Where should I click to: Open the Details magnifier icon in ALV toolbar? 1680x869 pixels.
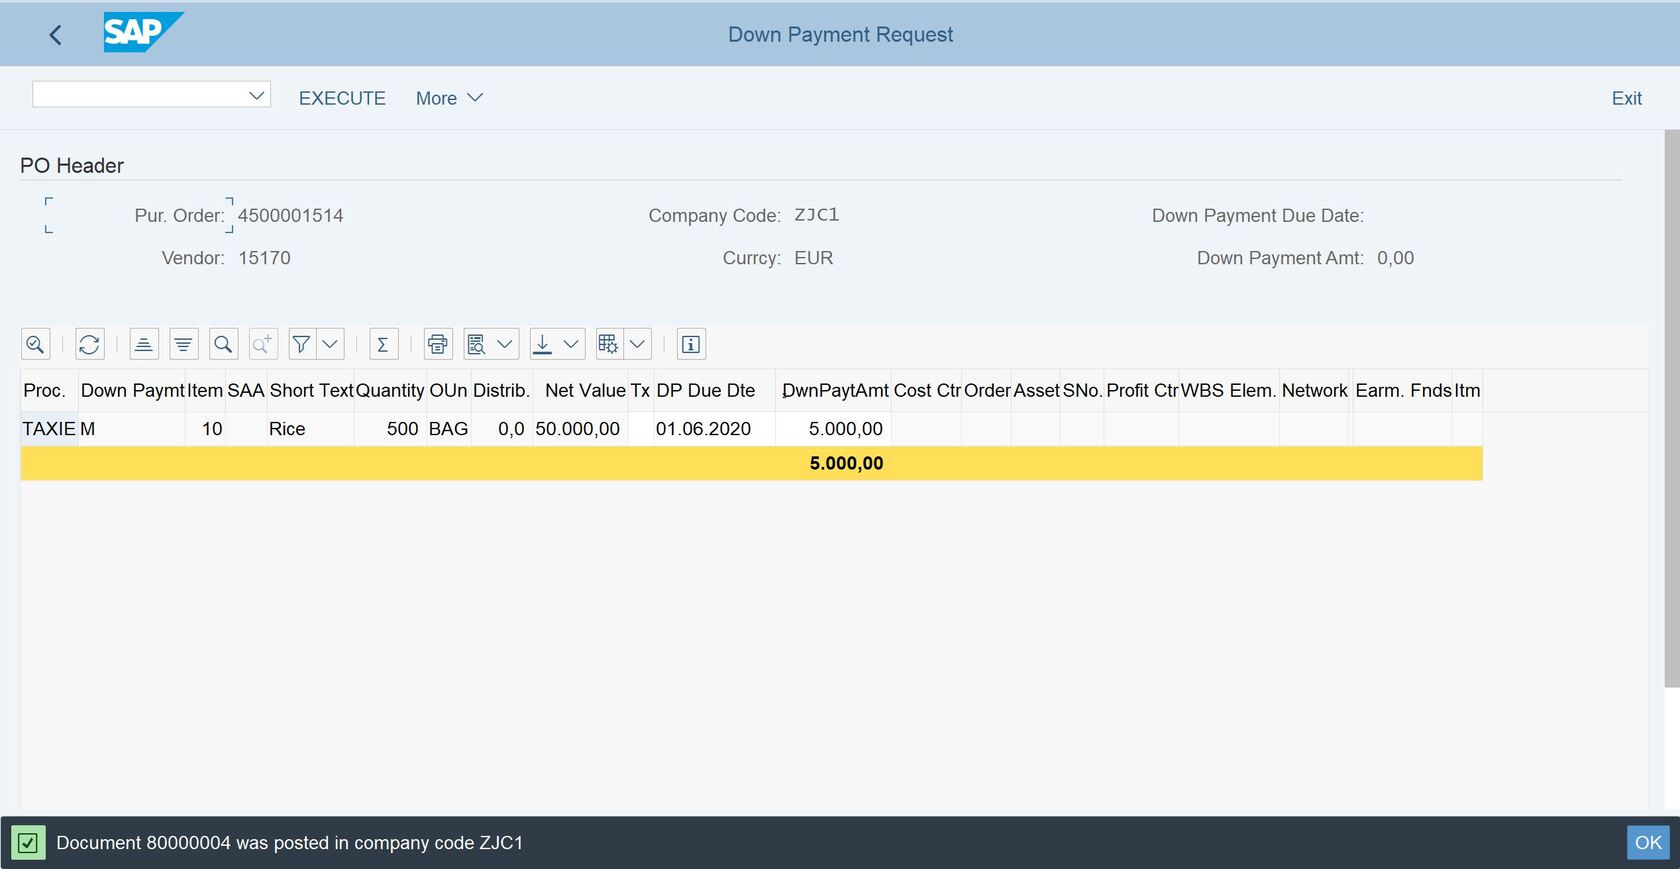point(35,344)
